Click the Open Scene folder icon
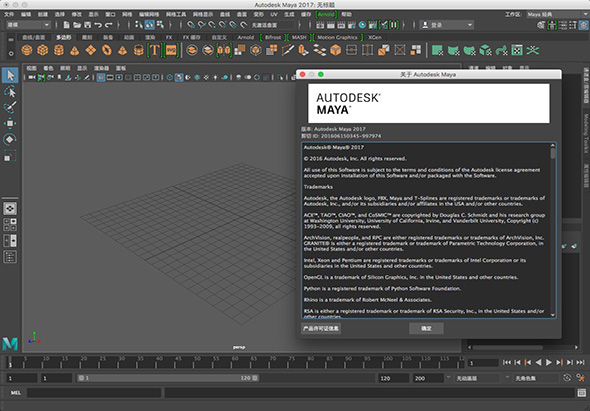Screen dimensions: 590x411 [77, 25]
